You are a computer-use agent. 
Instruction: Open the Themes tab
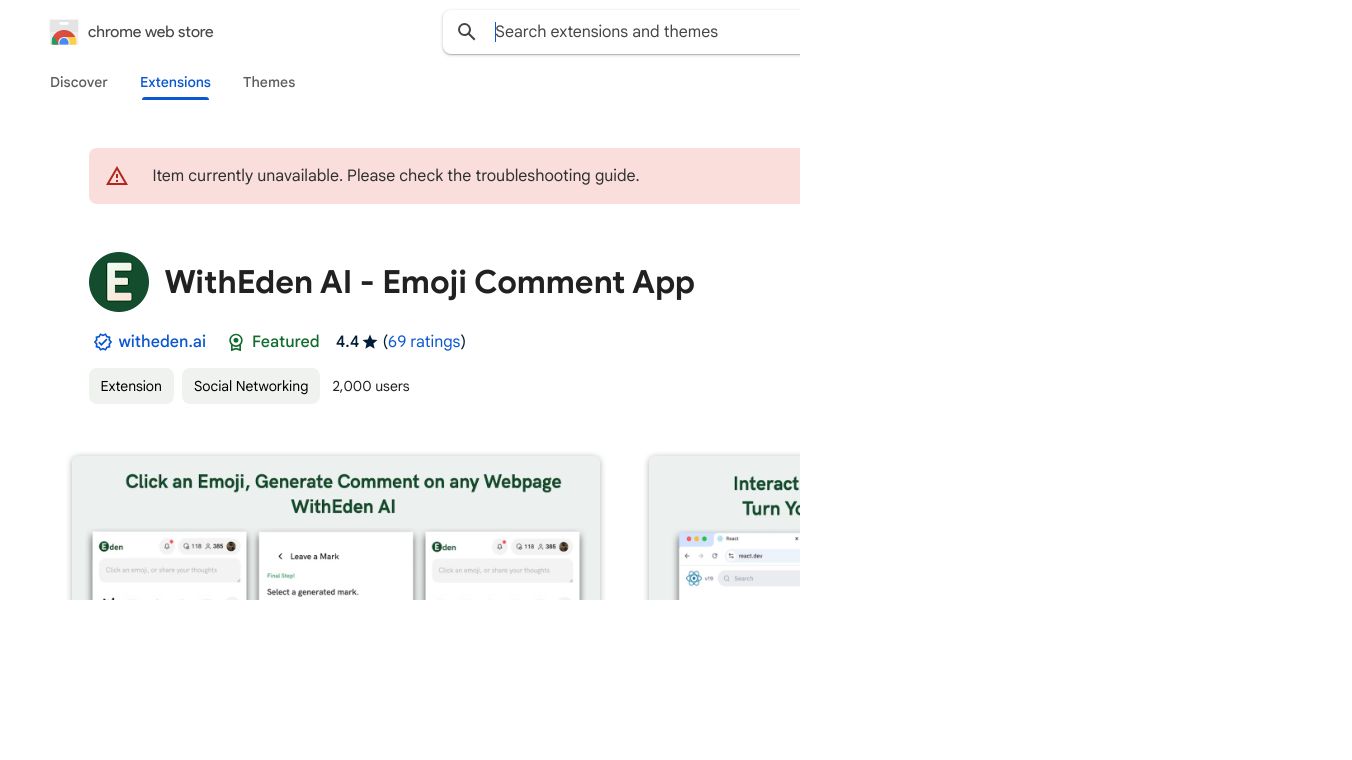tap(269, 82)
